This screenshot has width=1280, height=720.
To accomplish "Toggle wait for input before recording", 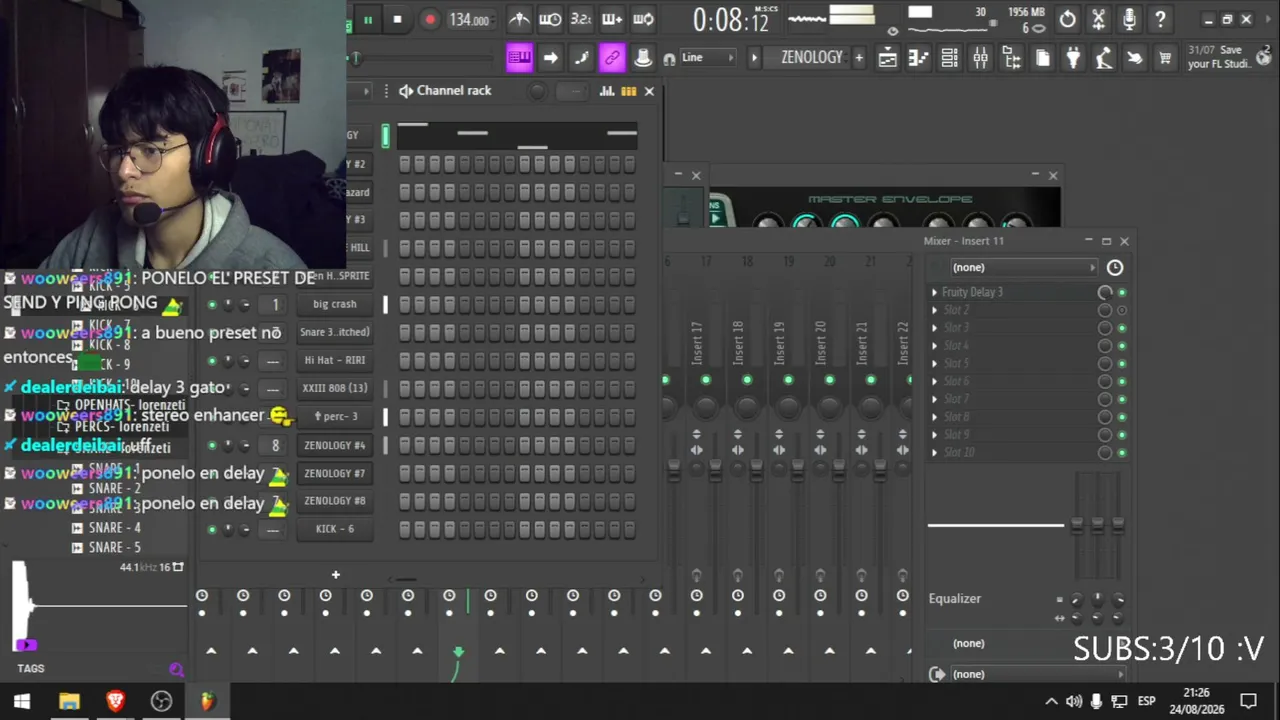I will [x=550, y=19].
